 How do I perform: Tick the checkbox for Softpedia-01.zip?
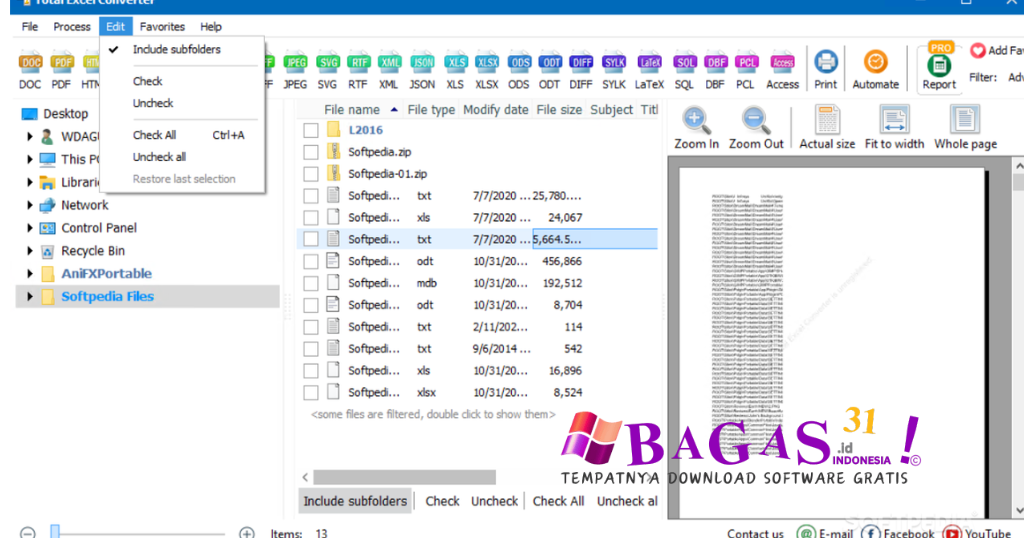point(311,174)
